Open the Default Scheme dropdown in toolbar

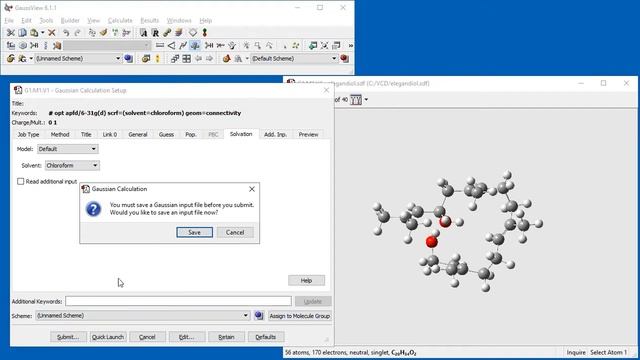click(294, 59)
